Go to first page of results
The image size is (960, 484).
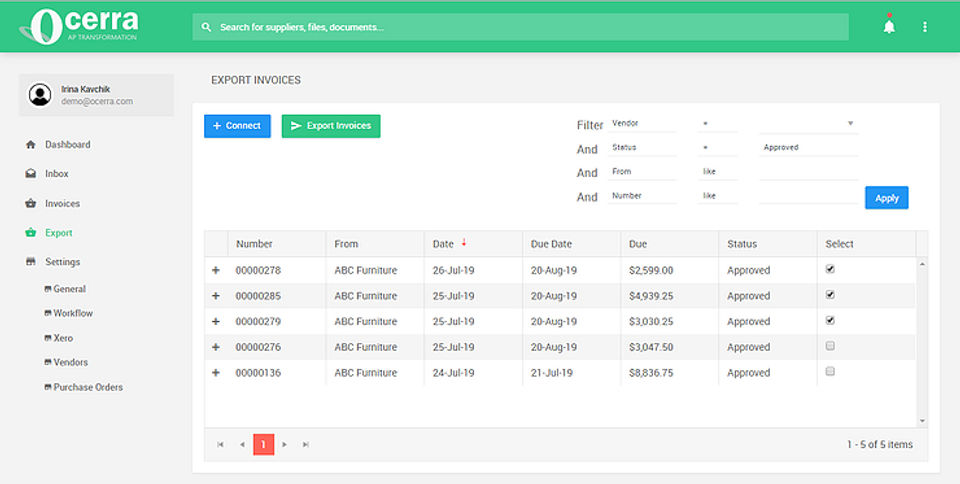click(x=220, y=444)
